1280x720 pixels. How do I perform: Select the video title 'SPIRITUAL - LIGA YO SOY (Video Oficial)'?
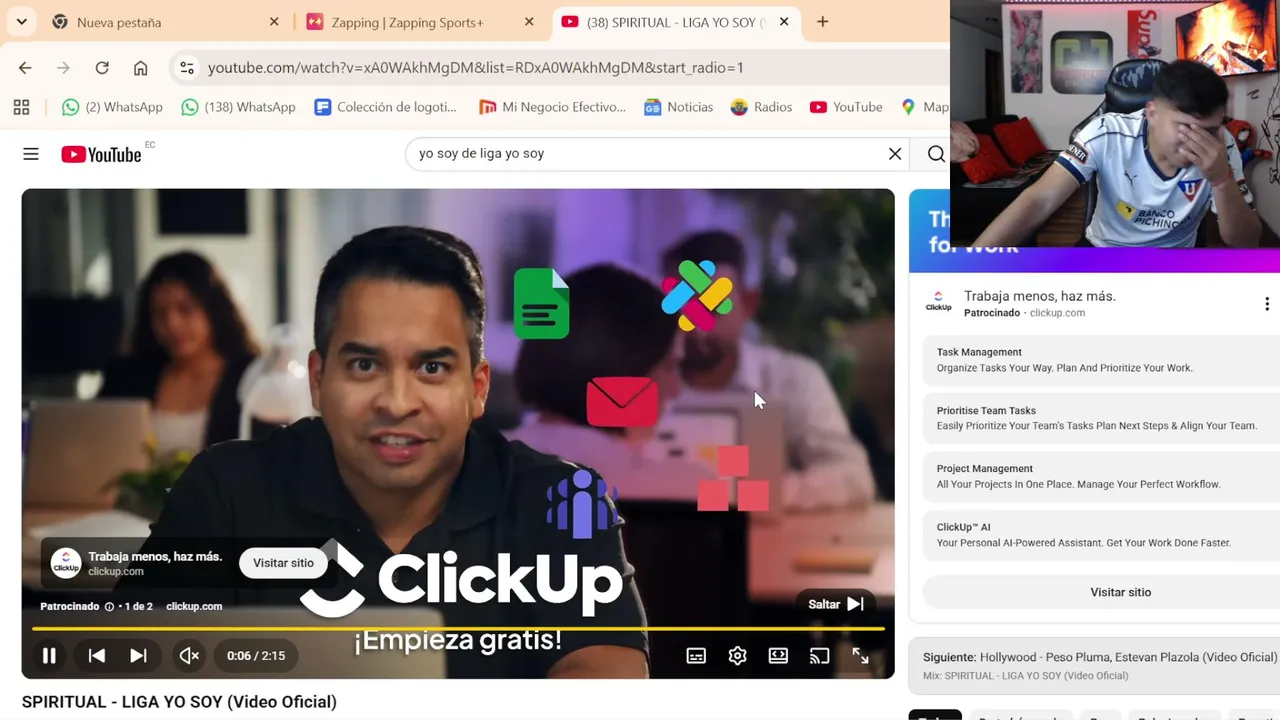[x=179, y=702]
